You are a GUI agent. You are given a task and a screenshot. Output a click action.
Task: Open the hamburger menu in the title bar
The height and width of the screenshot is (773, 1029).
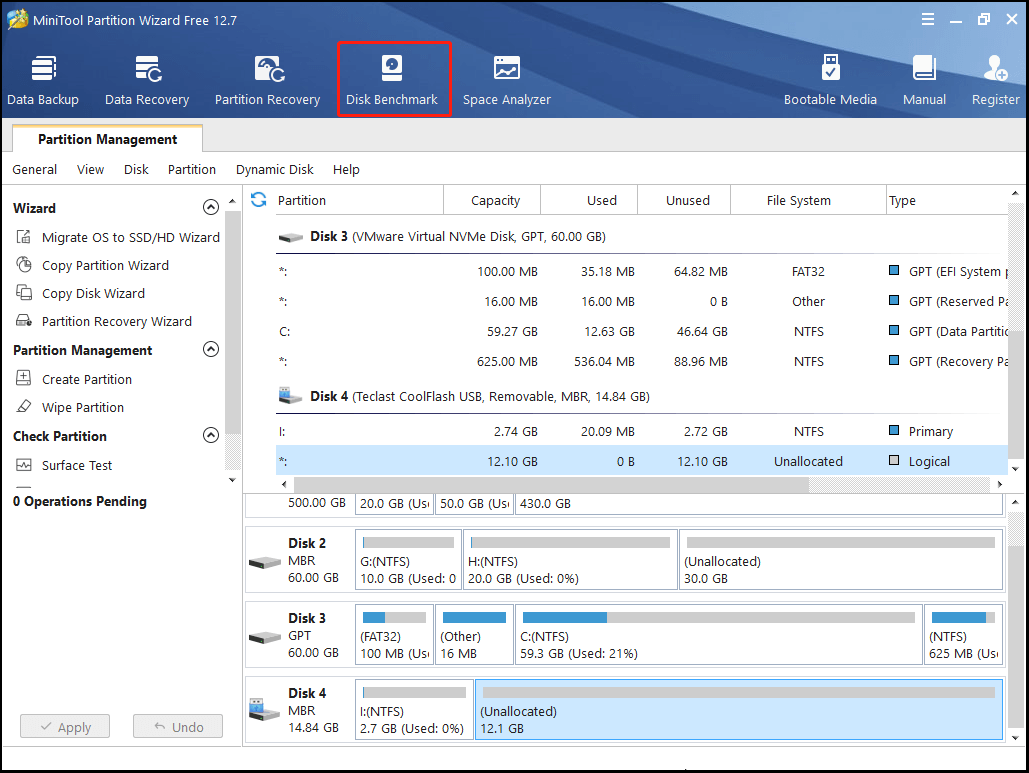coord(928,19)
